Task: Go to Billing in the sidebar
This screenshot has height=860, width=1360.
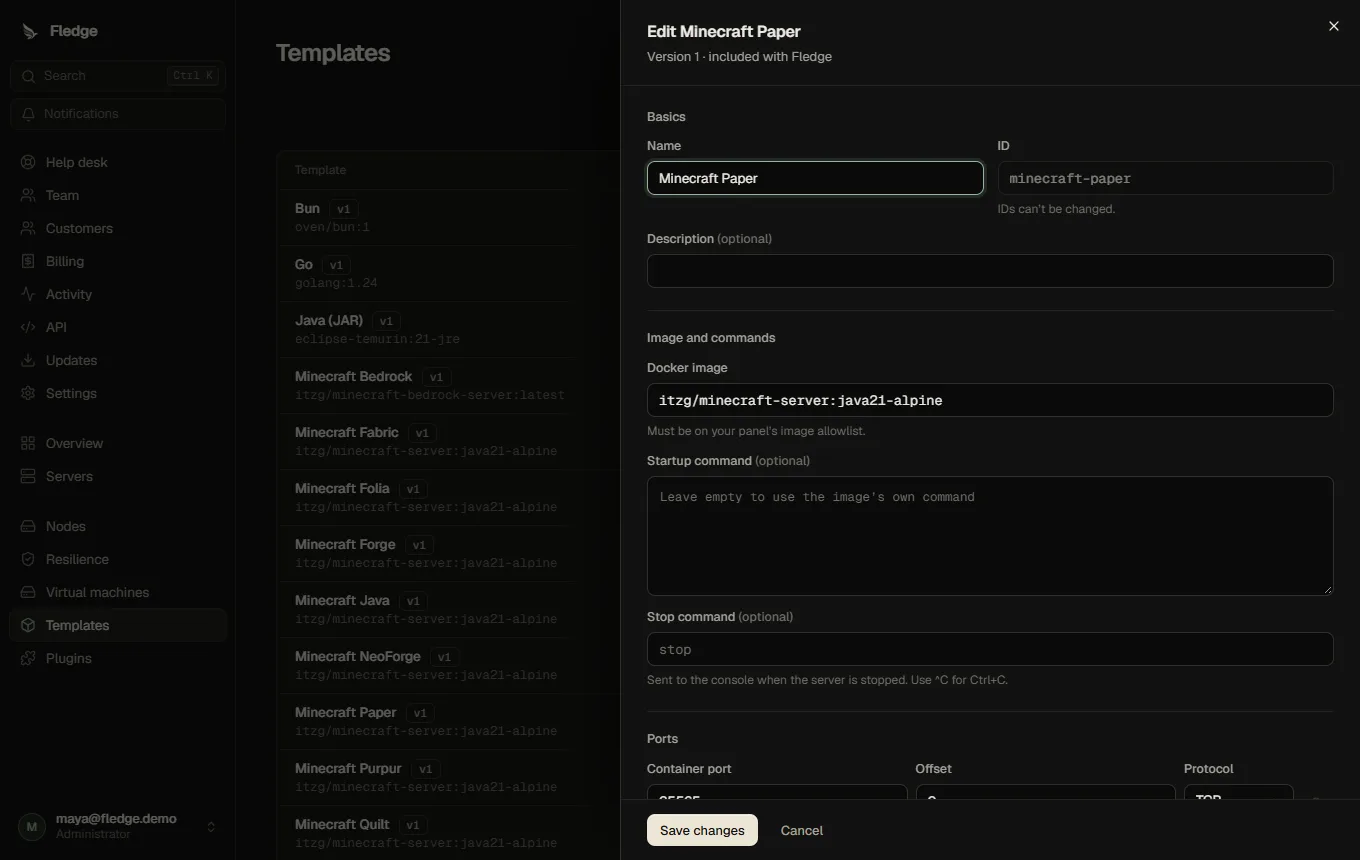Action: tap(118, 261)
